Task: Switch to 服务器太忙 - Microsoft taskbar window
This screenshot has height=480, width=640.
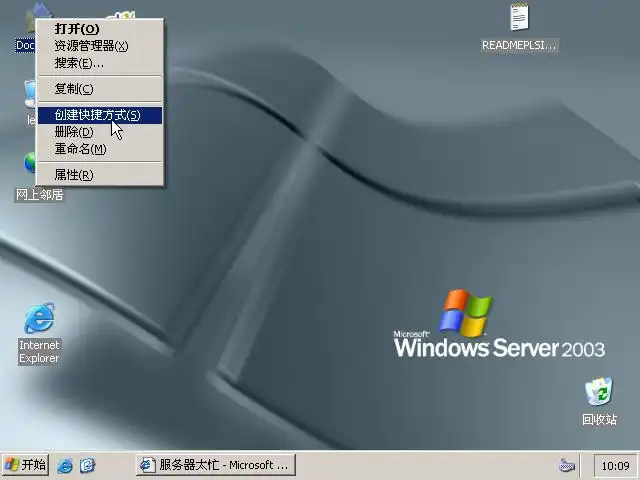Action: (x=216, y=465)
